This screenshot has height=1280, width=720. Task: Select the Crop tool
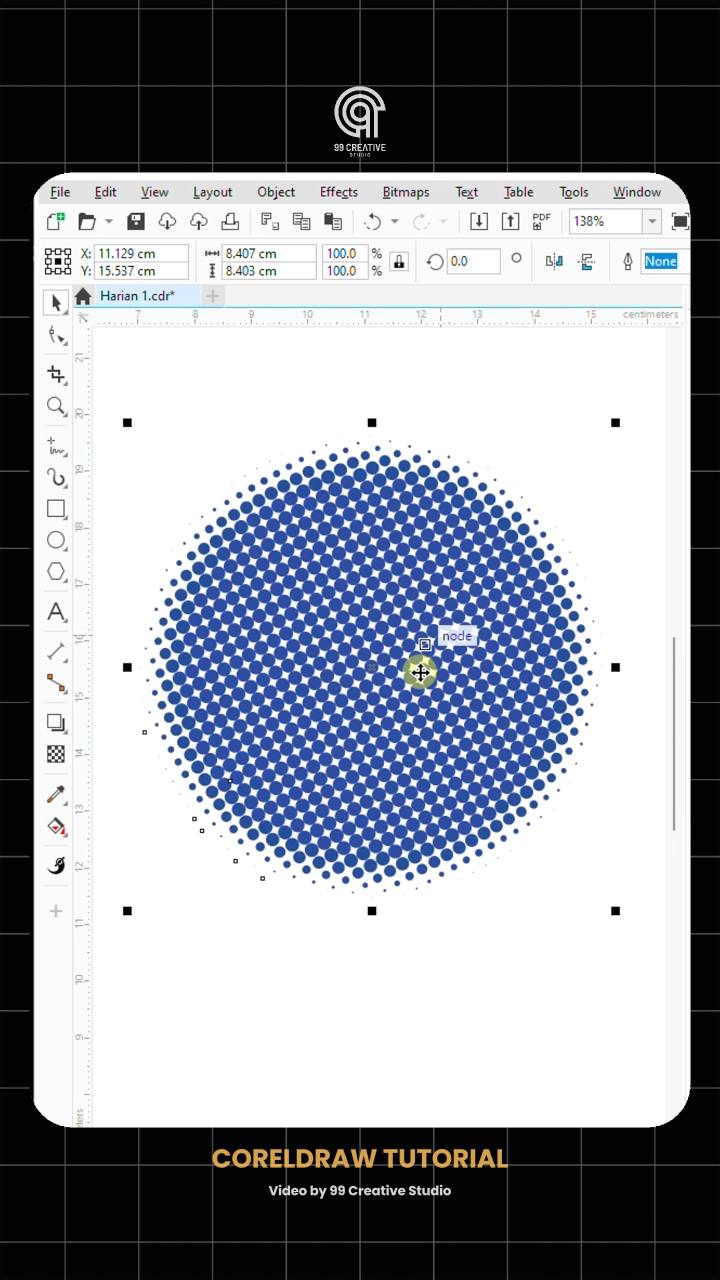(x=56, y=374)
